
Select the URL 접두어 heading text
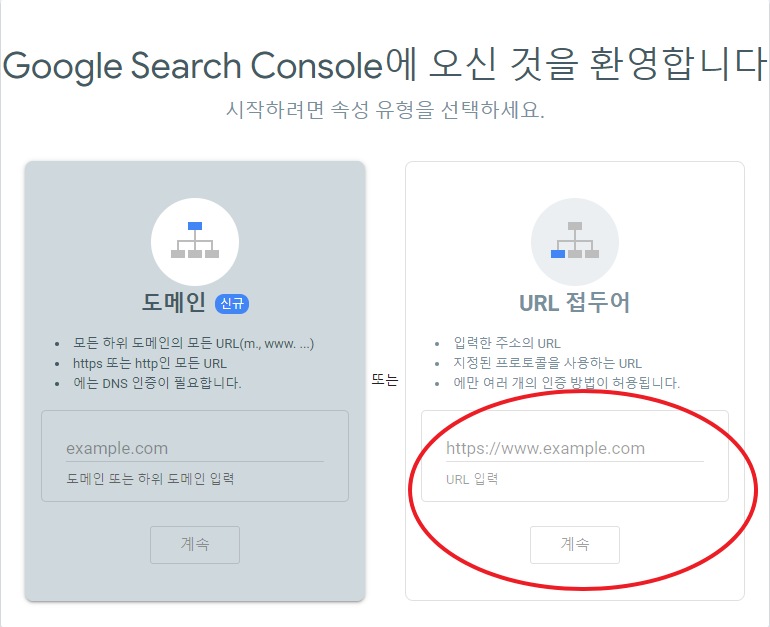(575, 302)
